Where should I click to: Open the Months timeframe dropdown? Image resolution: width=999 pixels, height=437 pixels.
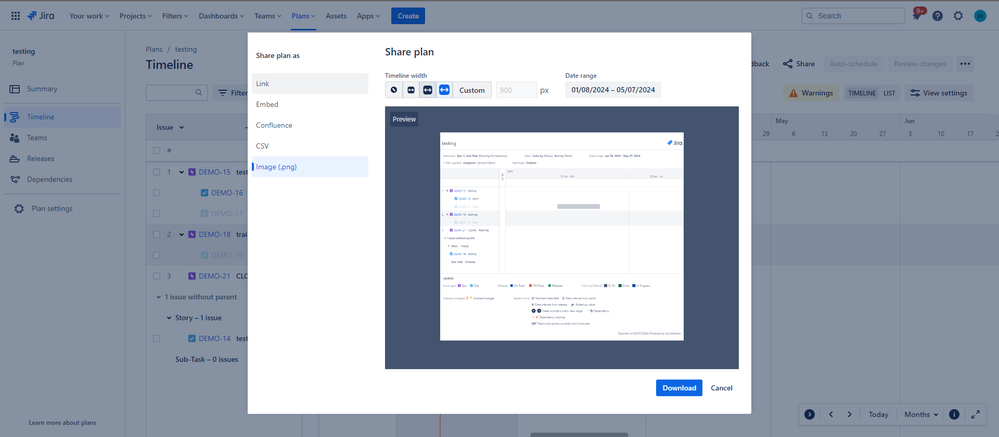tap(921, 414)
